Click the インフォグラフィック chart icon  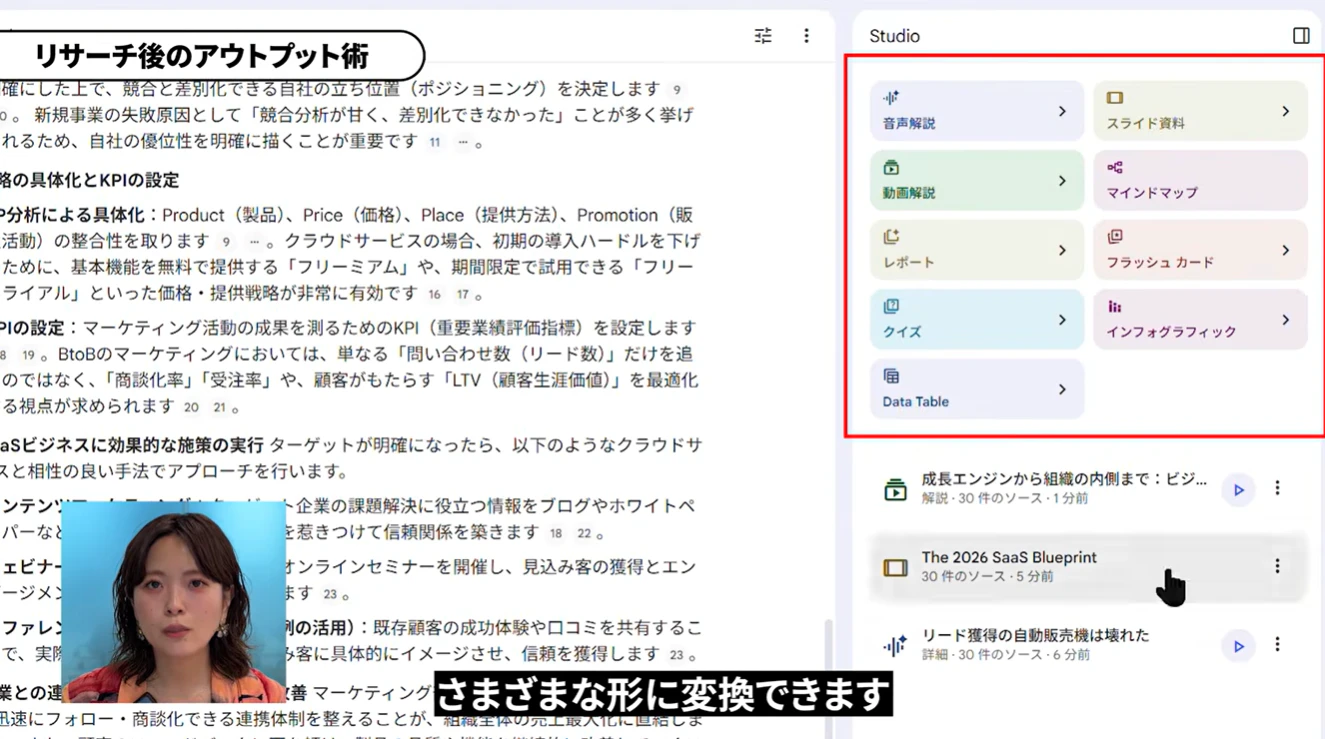pos(1115,307)
